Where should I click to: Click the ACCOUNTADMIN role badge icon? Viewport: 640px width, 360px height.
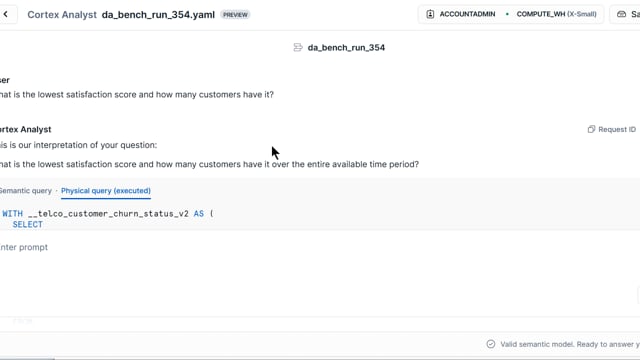pos(430,14)
